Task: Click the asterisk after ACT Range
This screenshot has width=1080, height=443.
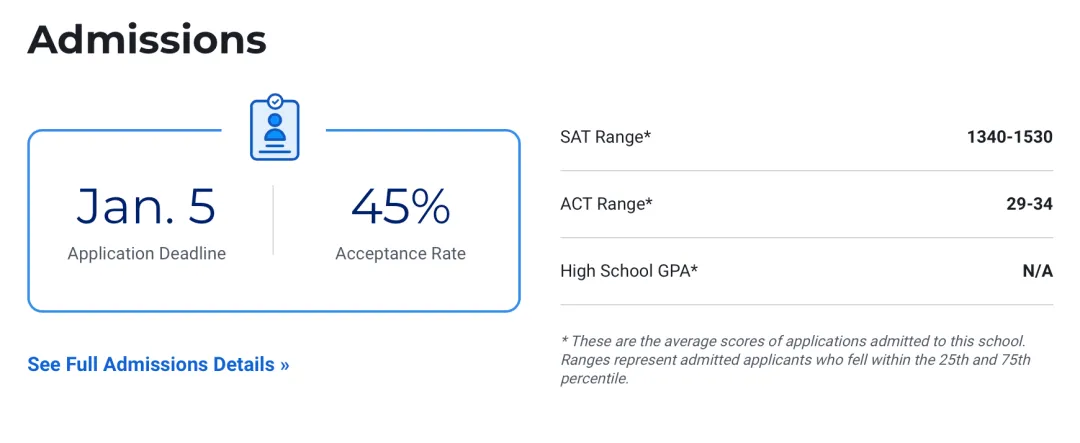Action: click(650, 202)
